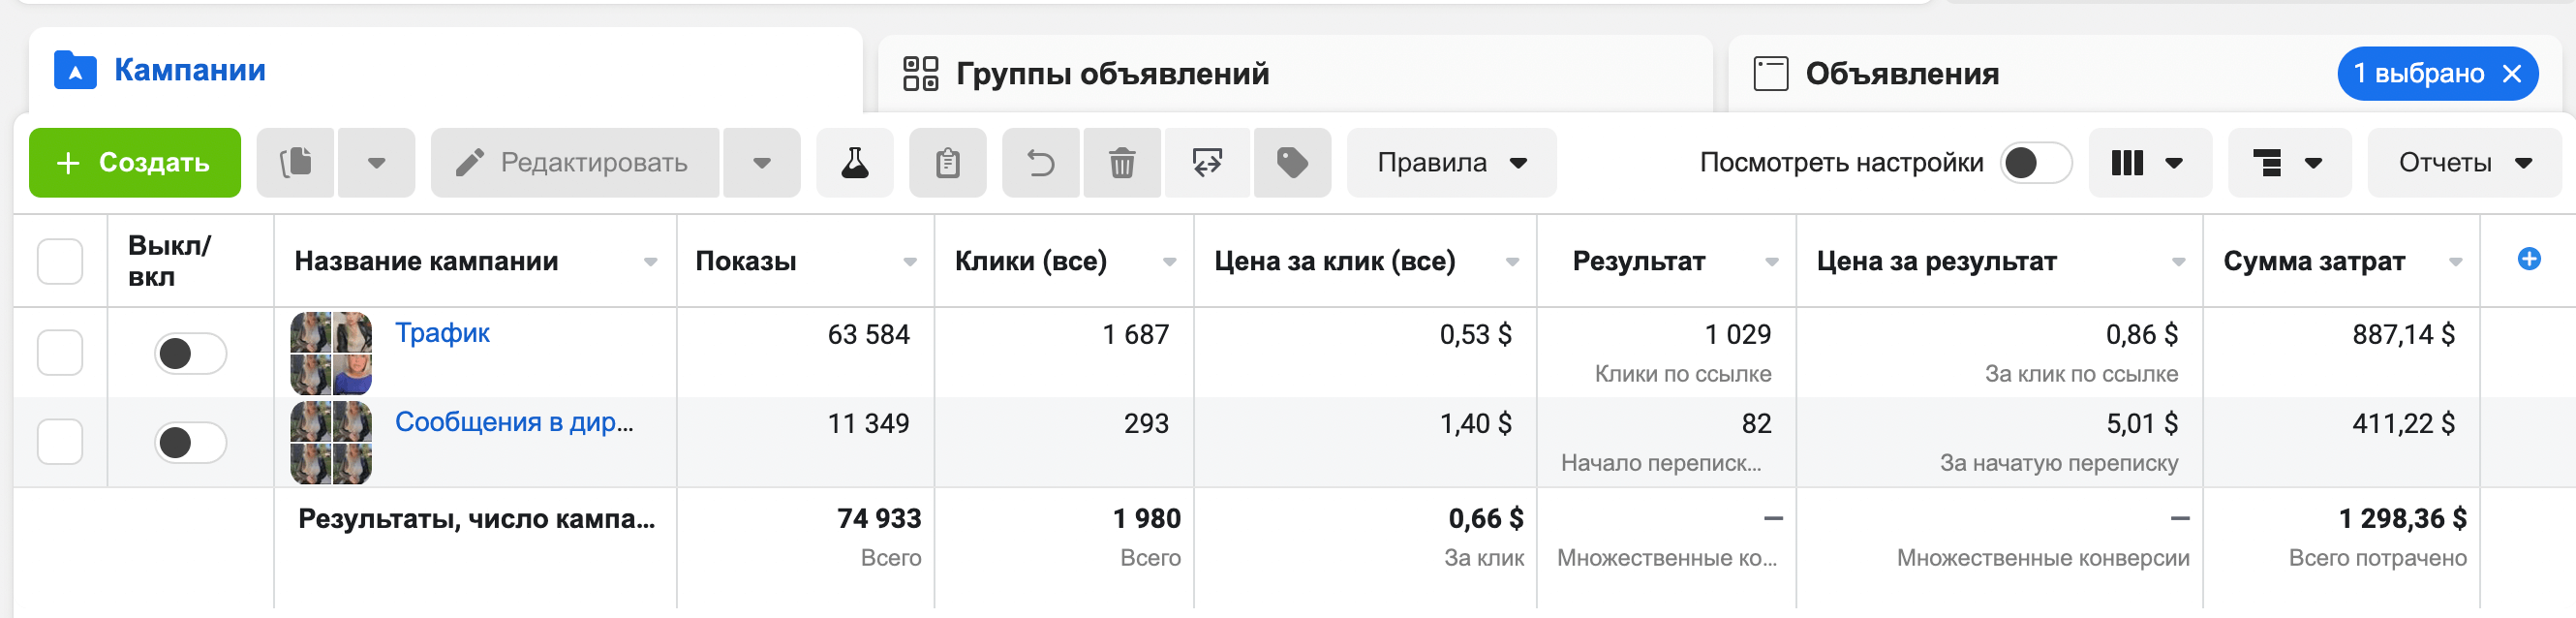Click the preview share icon beside trash
The height and width of the screenshot is (618, 2576).
(1207, 163)
